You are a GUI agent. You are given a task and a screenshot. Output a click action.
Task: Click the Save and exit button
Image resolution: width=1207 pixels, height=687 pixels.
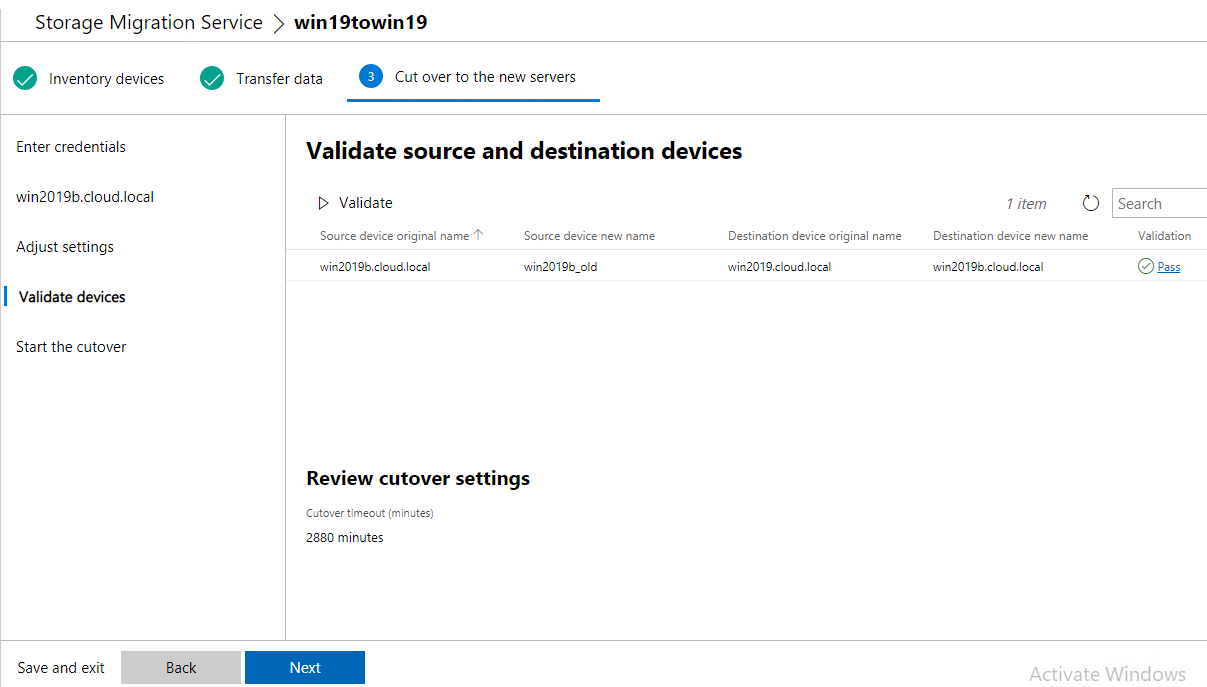coord(61,668)
